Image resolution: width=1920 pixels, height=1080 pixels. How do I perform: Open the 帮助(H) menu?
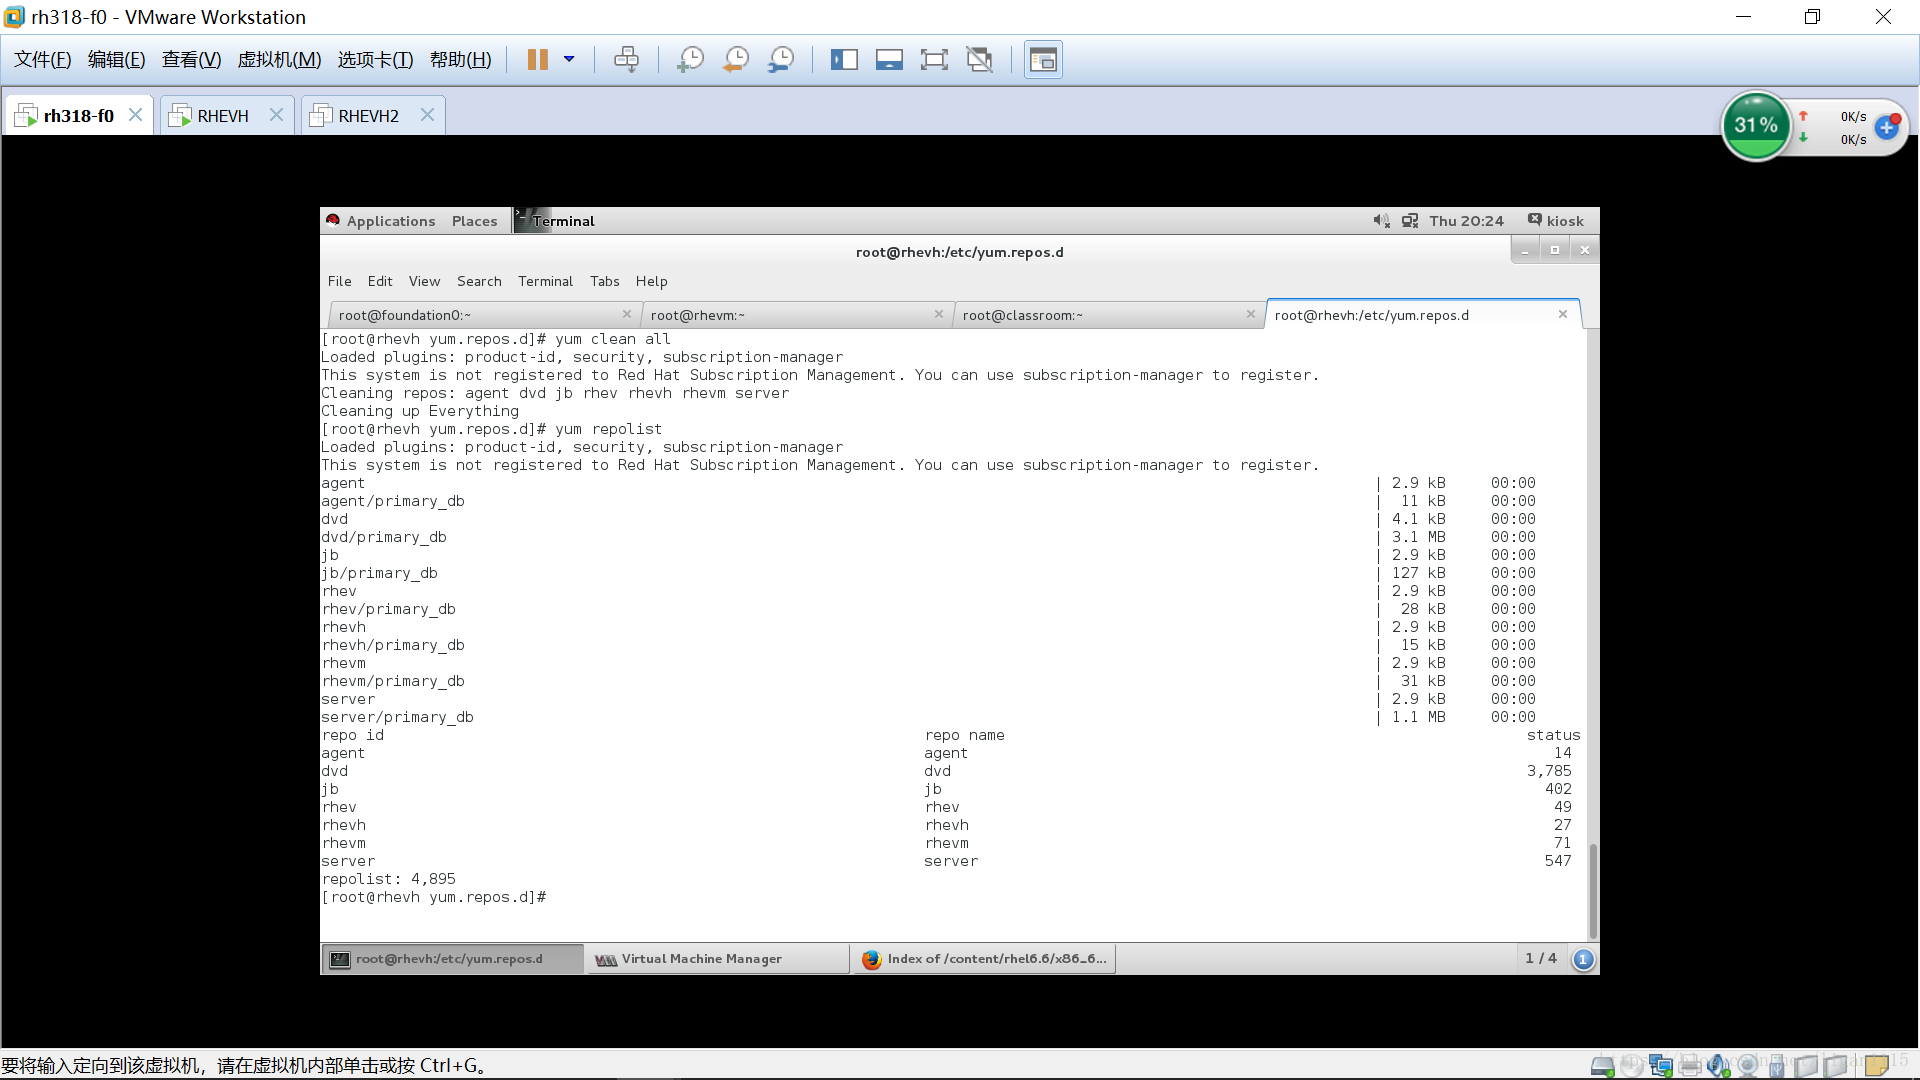click(x=461, y=60)
